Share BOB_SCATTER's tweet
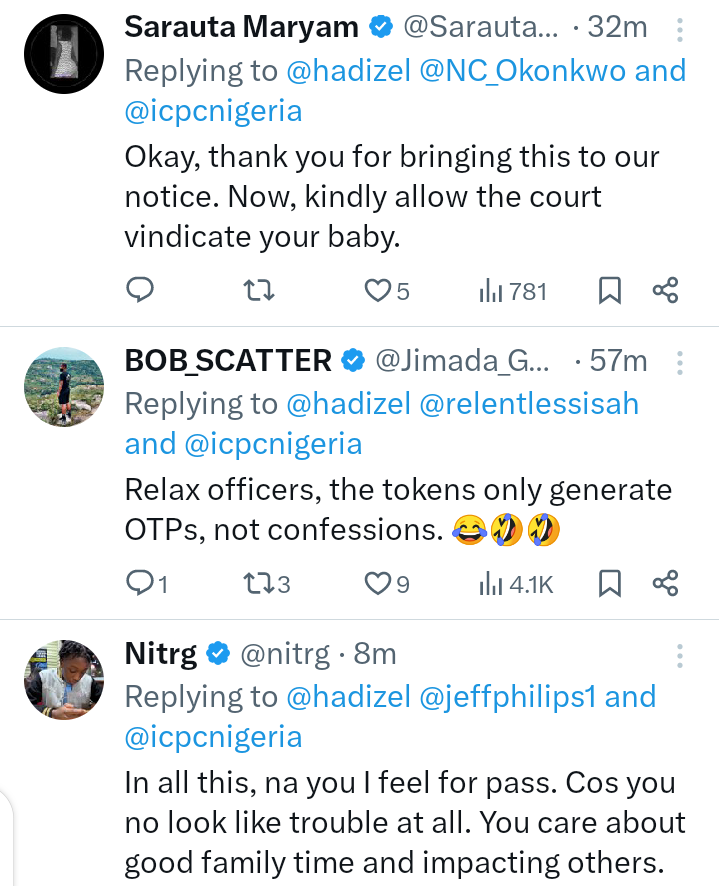The image size is (719, 886). [x=665, y=583]
